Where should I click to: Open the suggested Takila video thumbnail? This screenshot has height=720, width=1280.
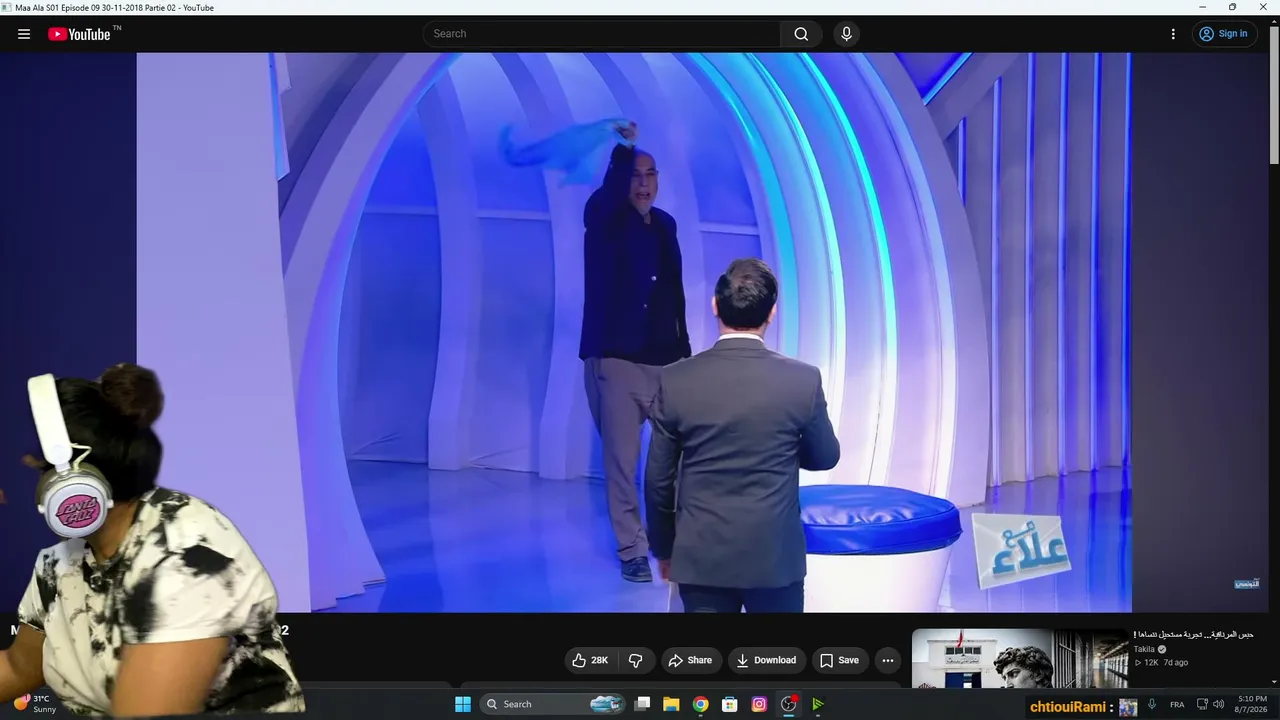click(x=1020, y=658)
